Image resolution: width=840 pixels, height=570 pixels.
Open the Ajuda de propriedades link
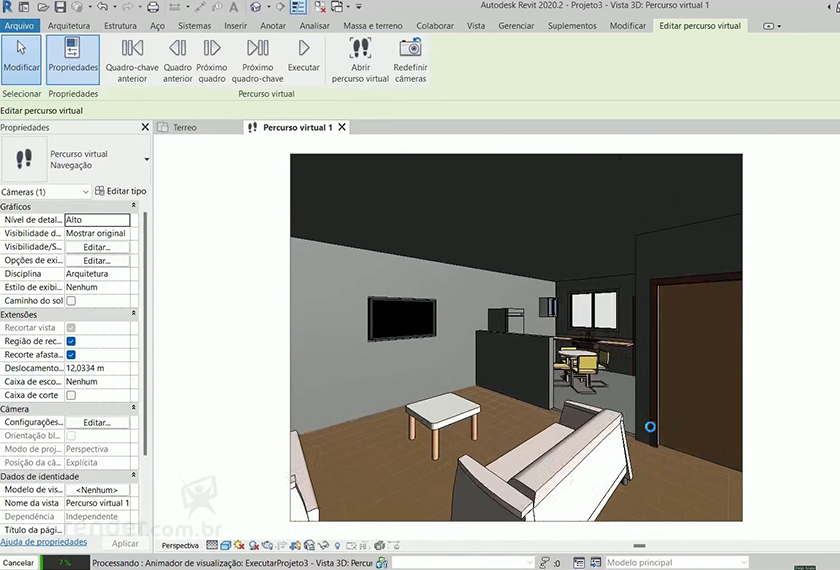(43, 542)
